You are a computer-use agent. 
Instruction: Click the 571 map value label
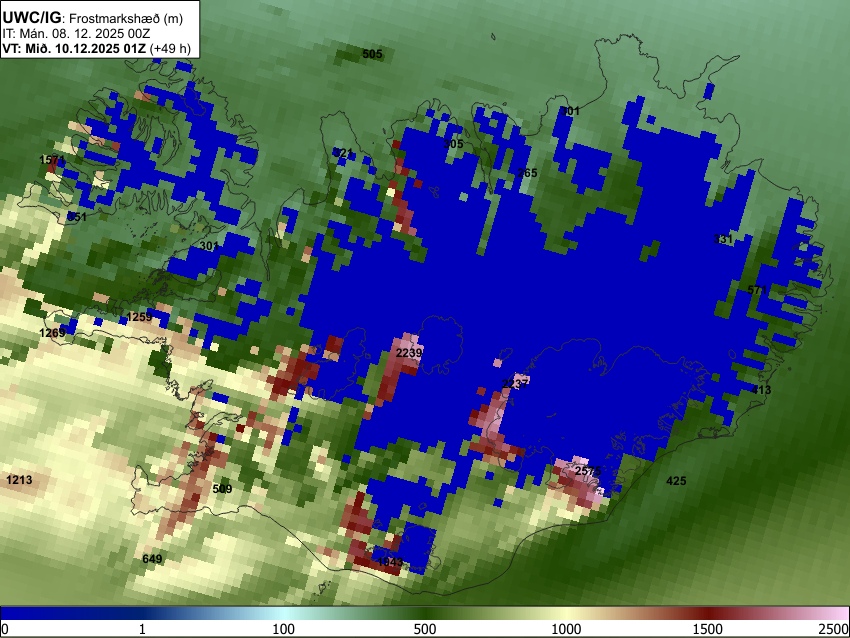tap(757, 290)
